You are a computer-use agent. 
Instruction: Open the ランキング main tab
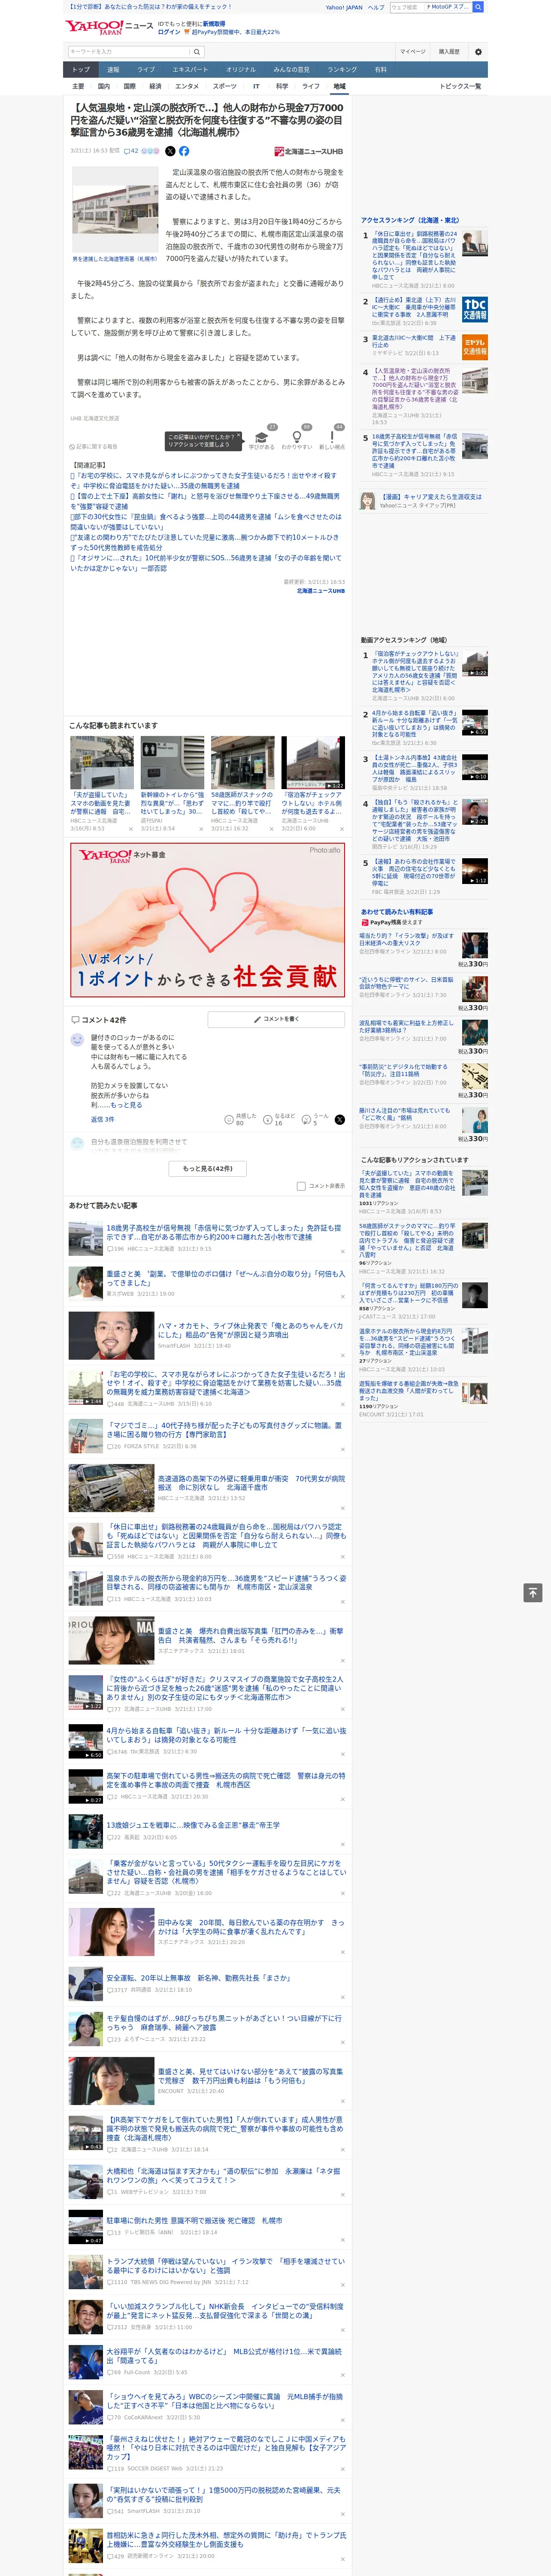[342, 70]
